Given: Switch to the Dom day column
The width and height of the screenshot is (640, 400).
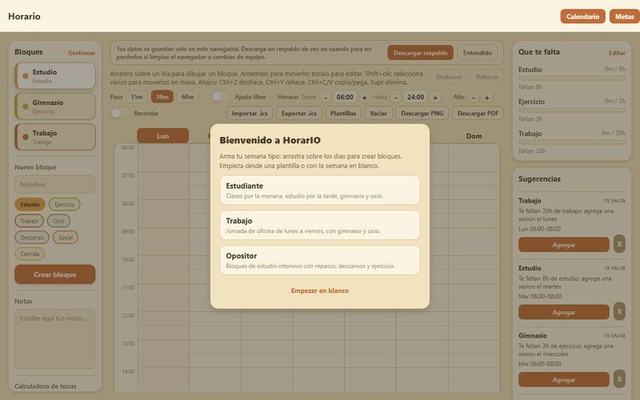Looking at the screenshot, I should [474, 136].
